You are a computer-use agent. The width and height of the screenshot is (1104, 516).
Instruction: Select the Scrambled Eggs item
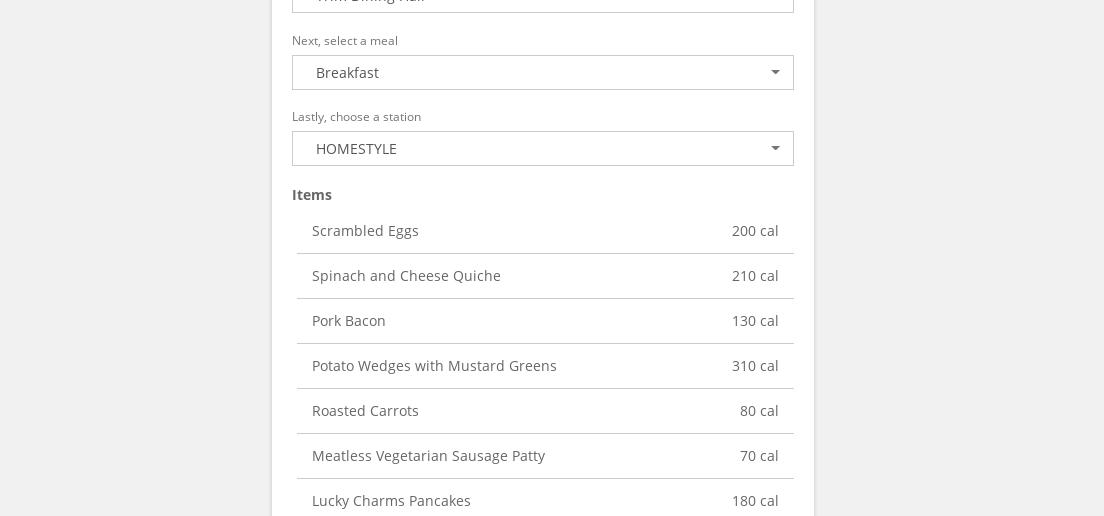(365, 231)
